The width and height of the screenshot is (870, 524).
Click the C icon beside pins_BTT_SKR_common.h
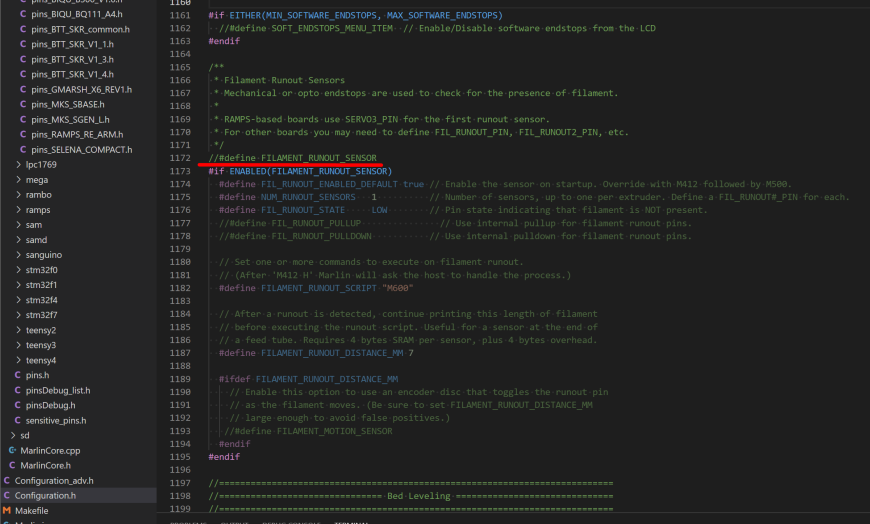[23, 29]
